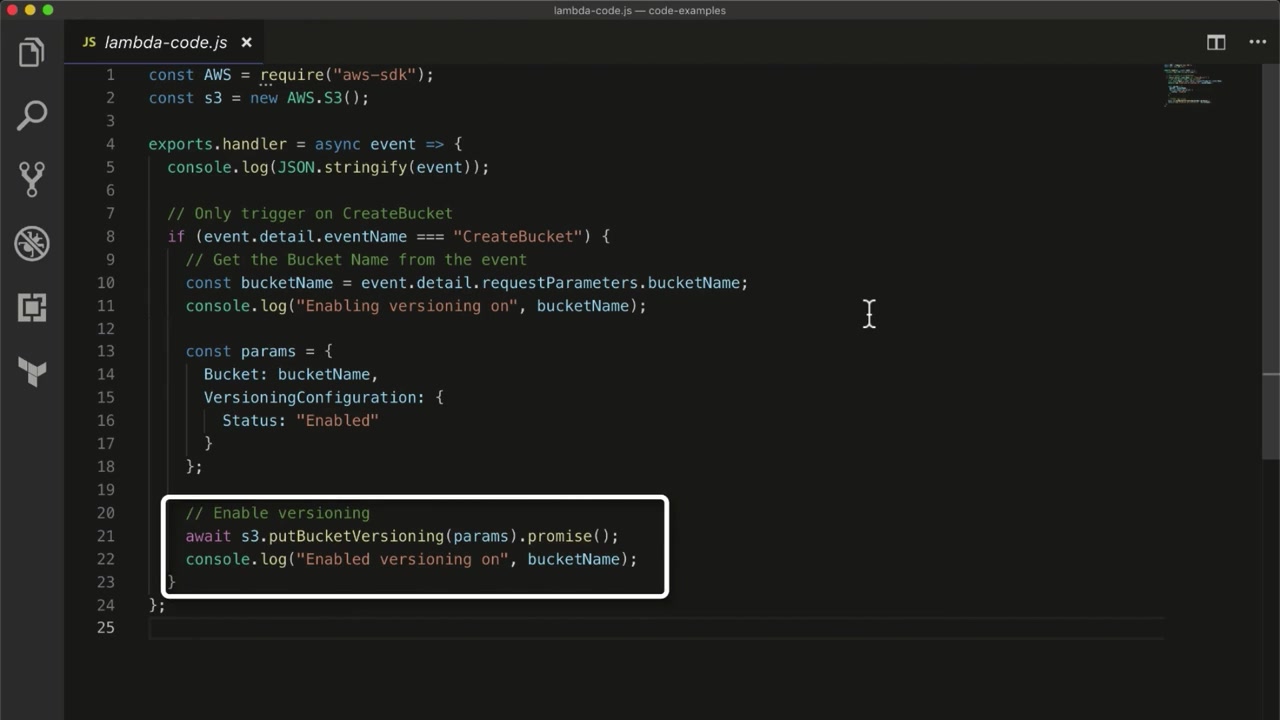Select the lambda-code.js editor tab
Viewport: 1280px width, 720px height.
[x=165, y=42]
